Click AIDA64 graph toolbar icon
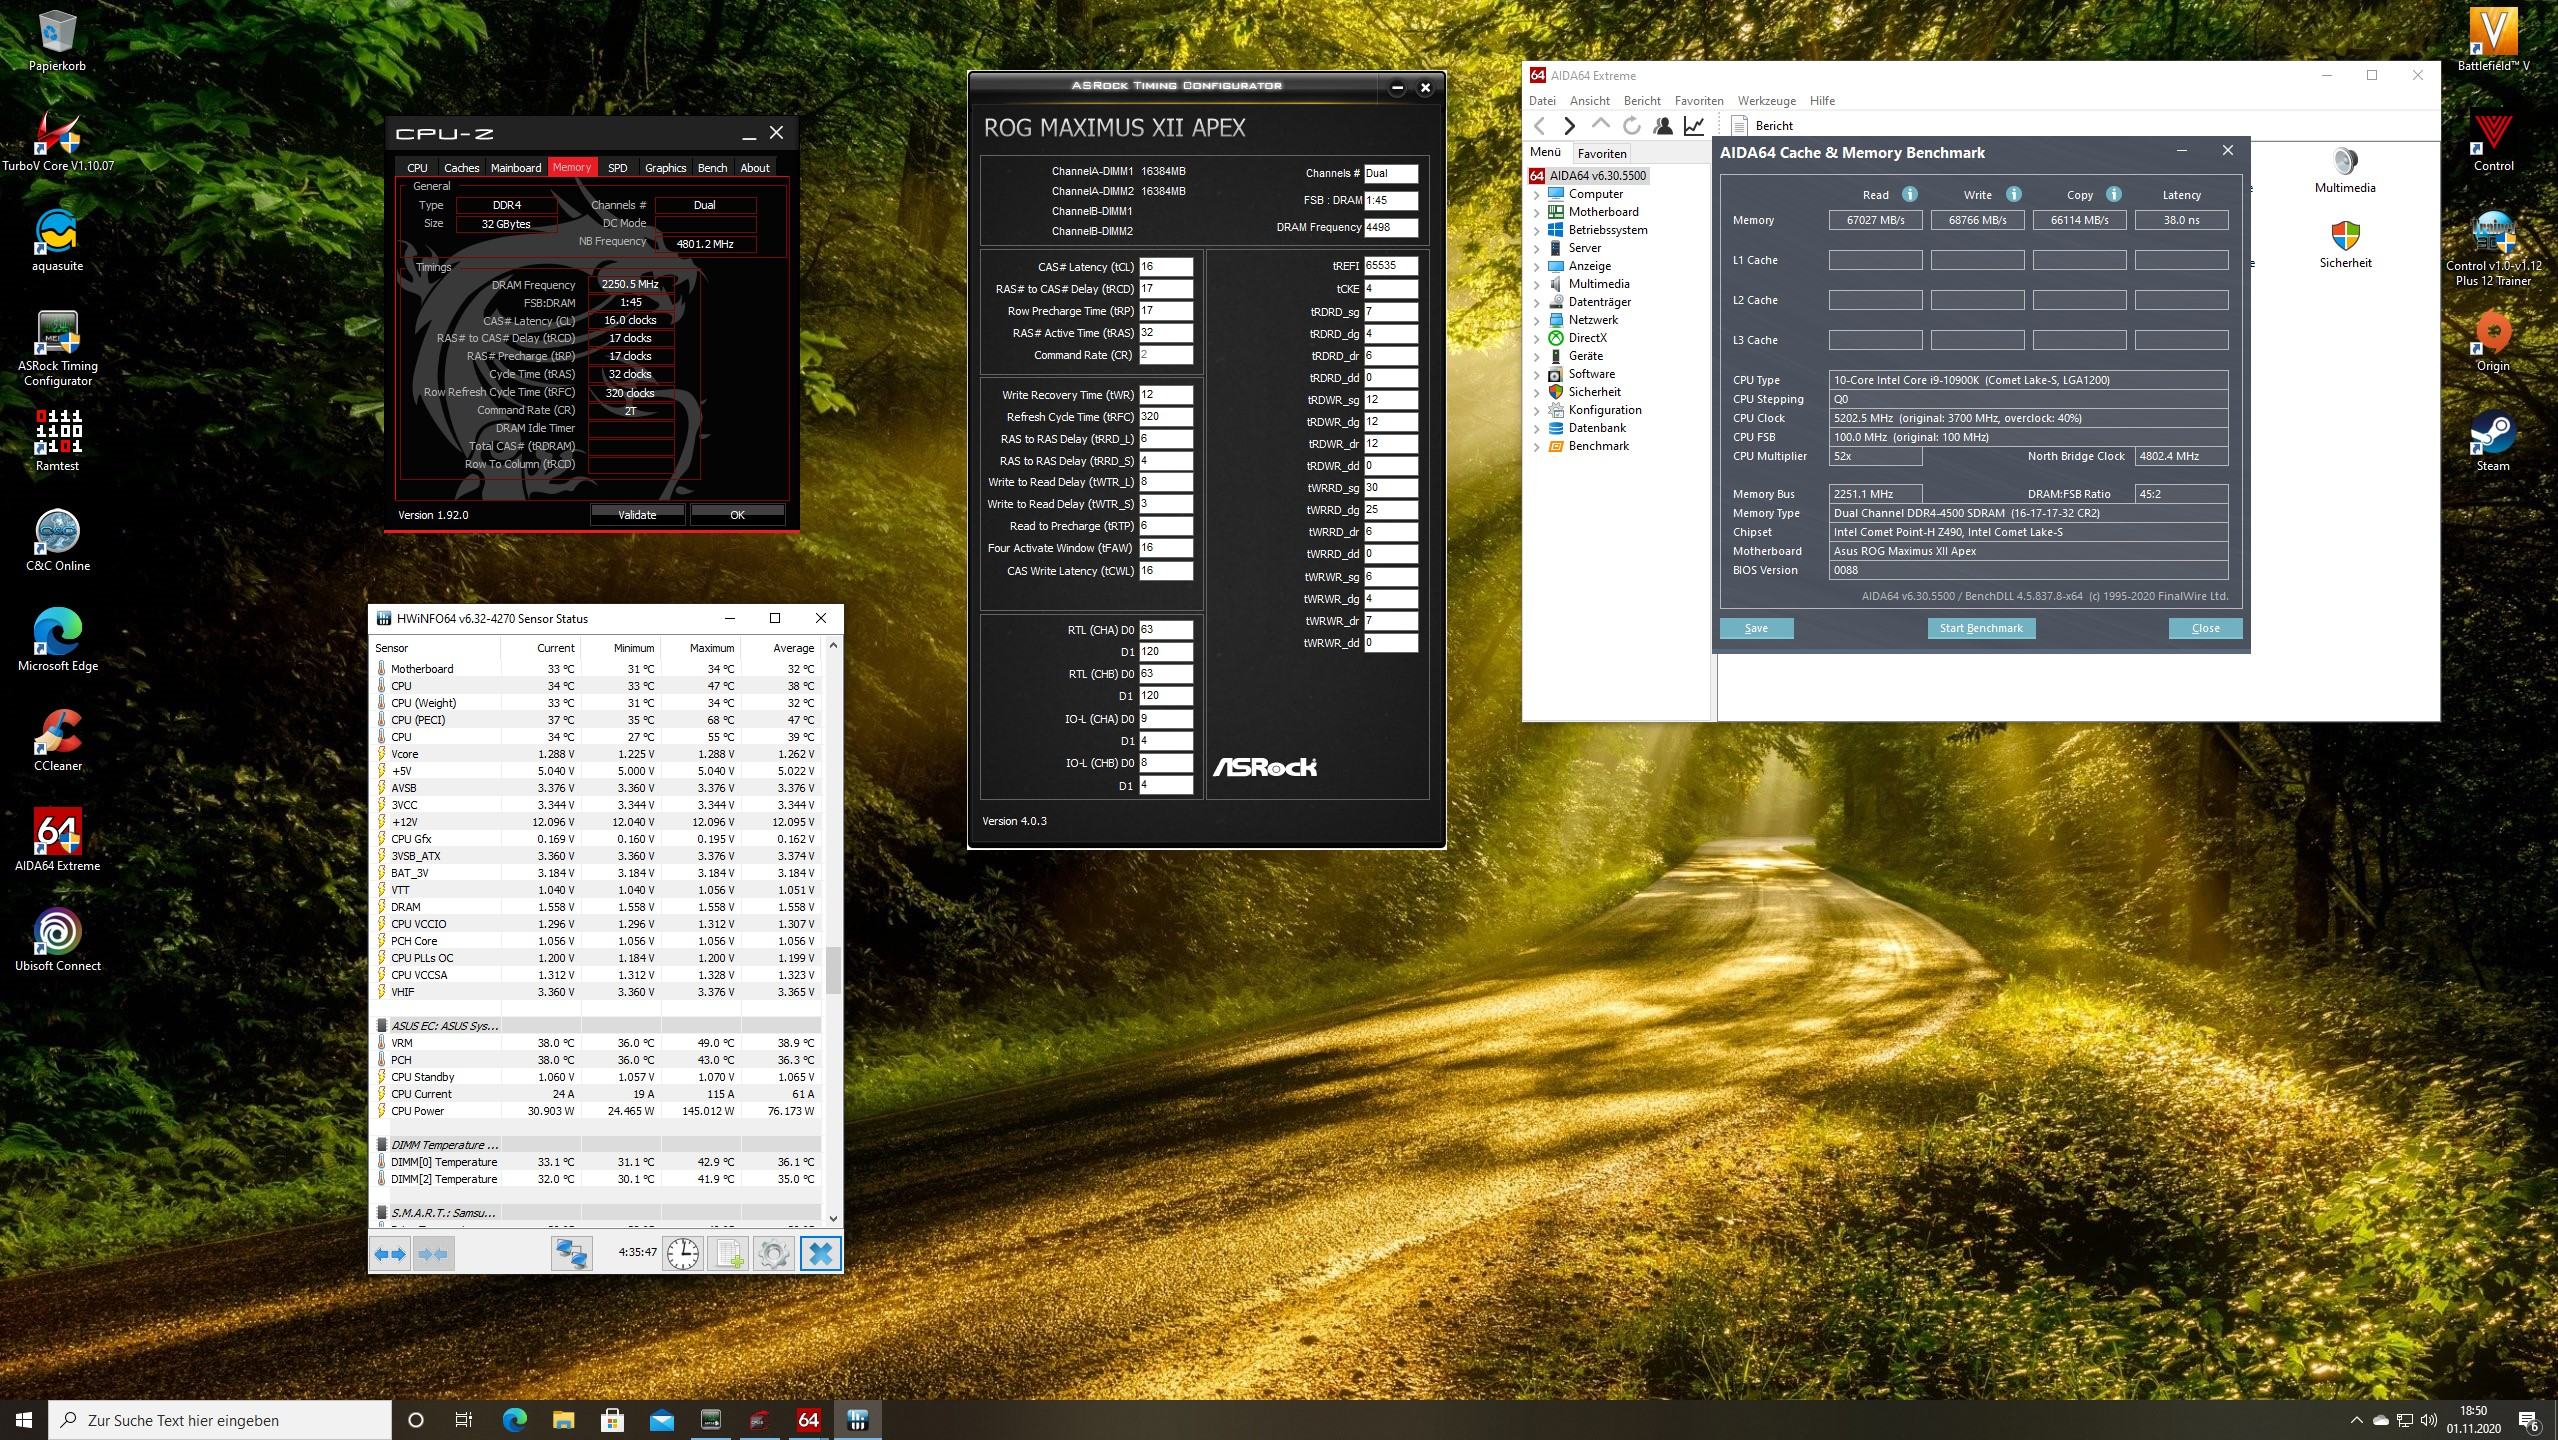This screenshot has width=2558, height=1440. pos(1694,126)
